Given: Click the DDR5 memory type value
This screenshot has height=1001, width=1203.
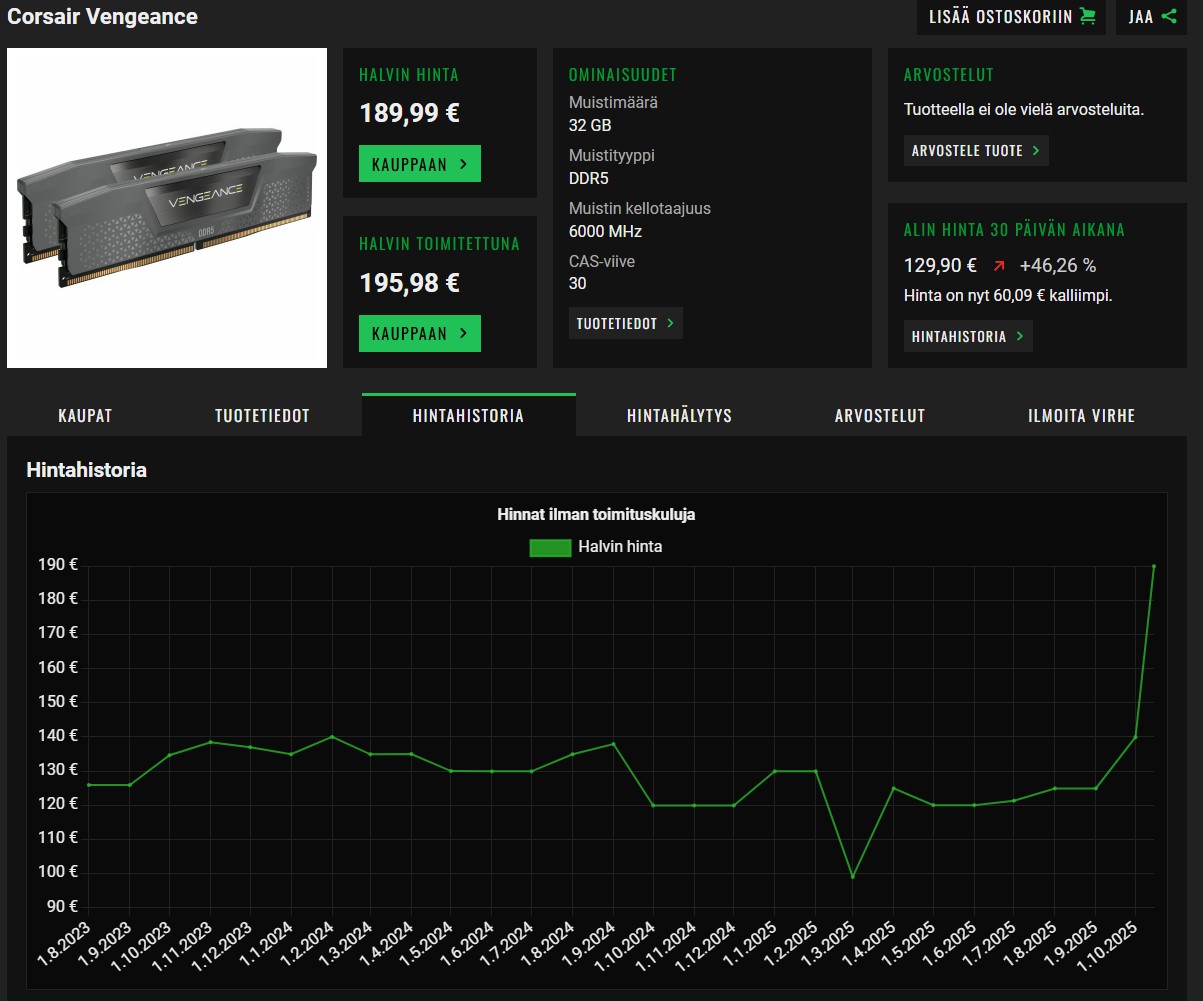Looking at the screenshot, I should (x=589, y=178).
